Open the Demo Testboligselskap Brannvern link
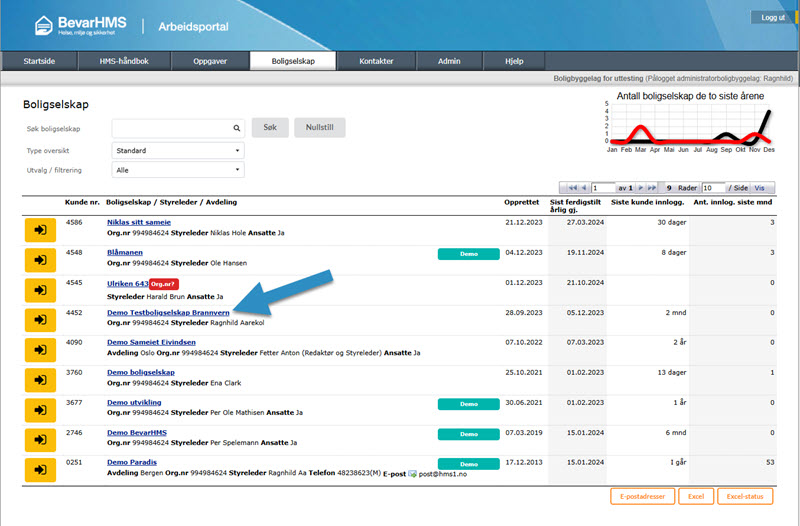Screen dimensions: 800x526 [168, 312]
